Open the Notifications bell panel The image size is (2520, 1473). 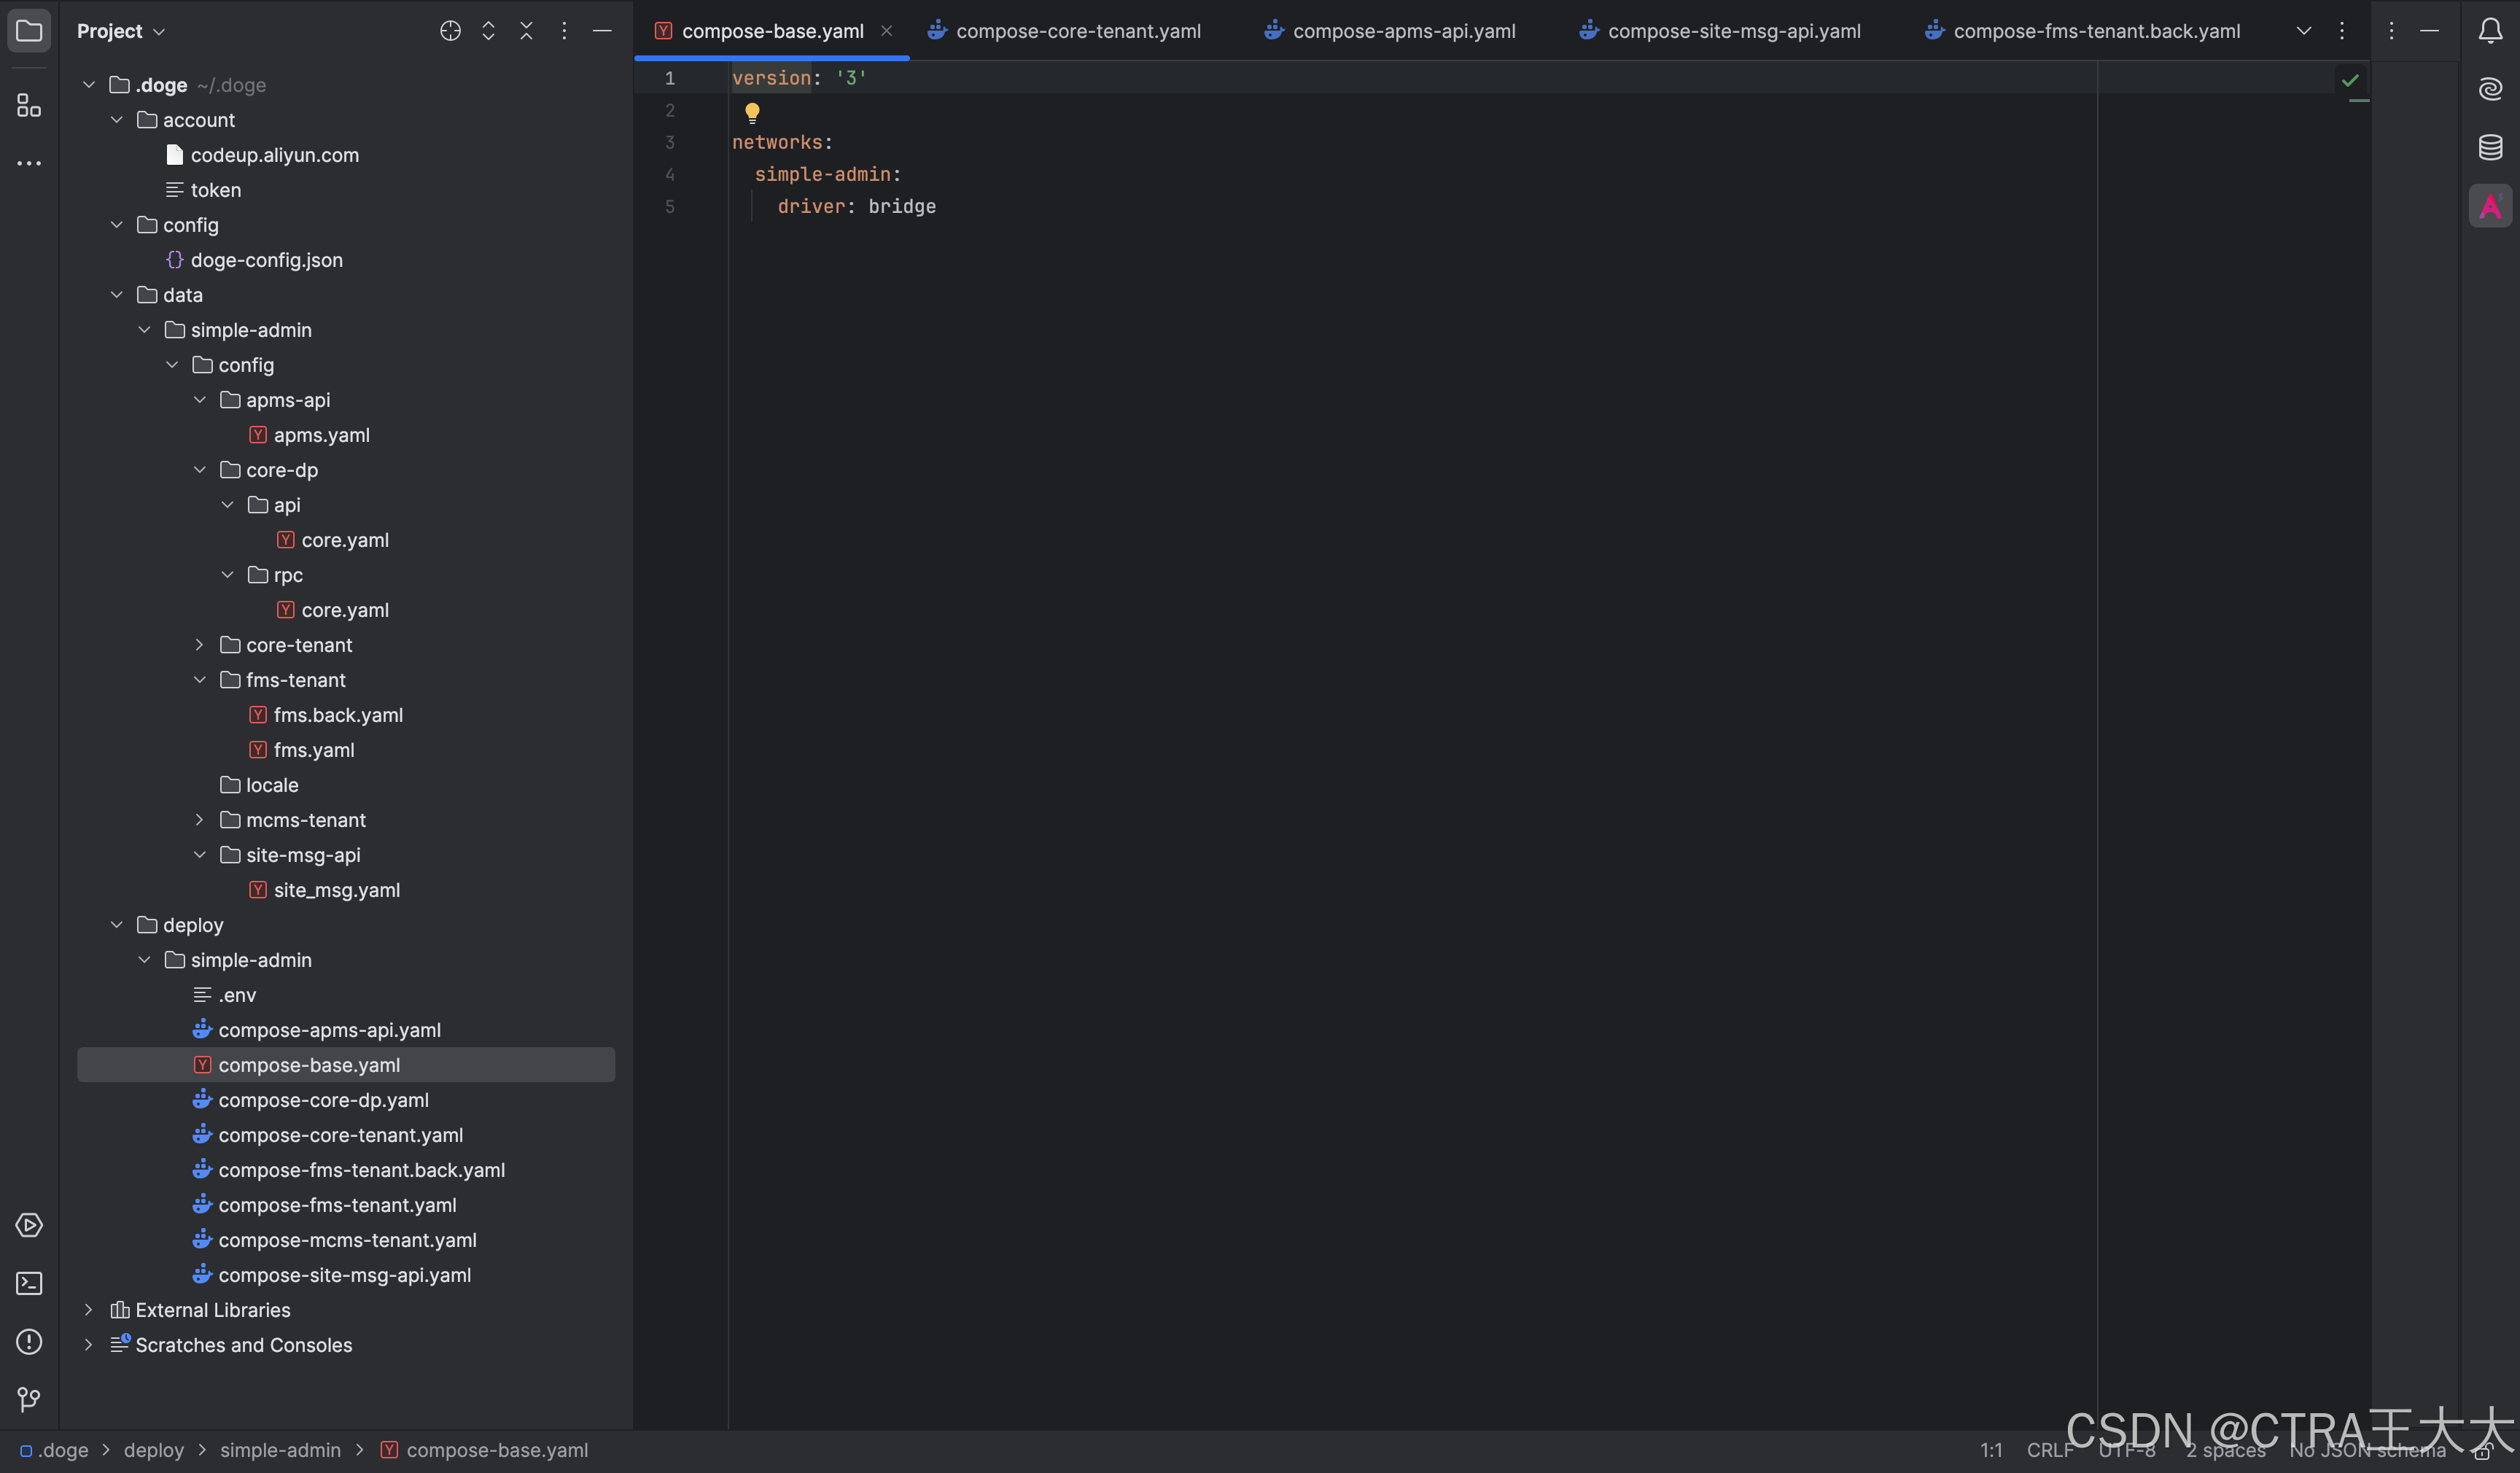(x=2490, y=31)
